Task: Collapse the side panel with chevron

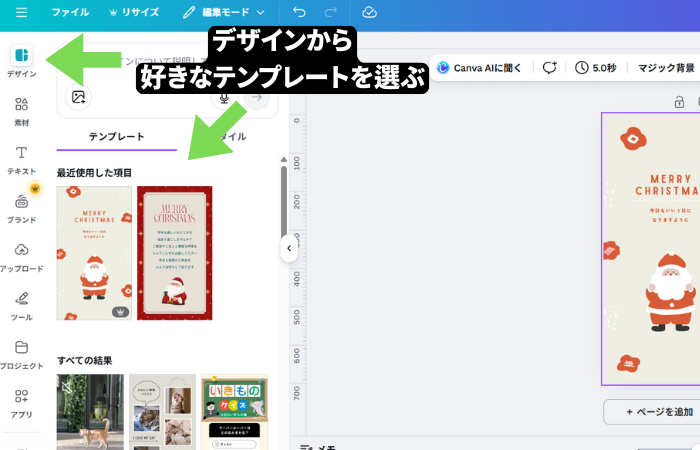Action: pyautogui.click(x=289, y=248)
